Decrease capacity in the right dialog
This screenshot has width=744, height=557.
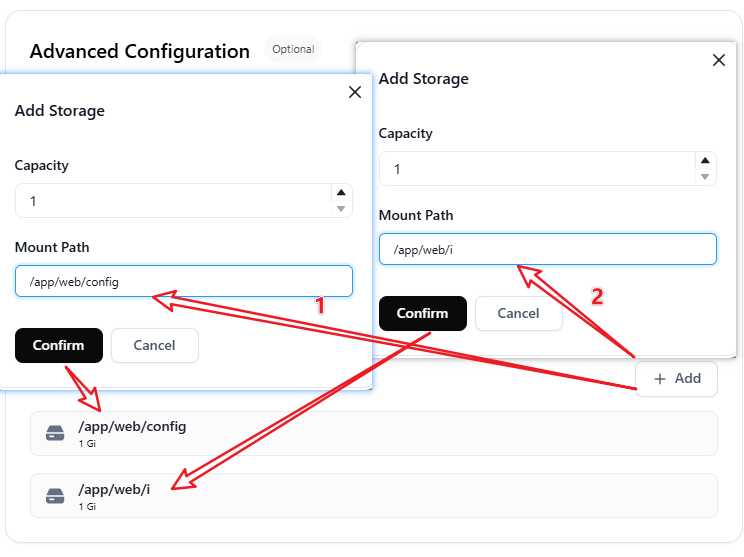pyautogui.click(x=705, y=177)
